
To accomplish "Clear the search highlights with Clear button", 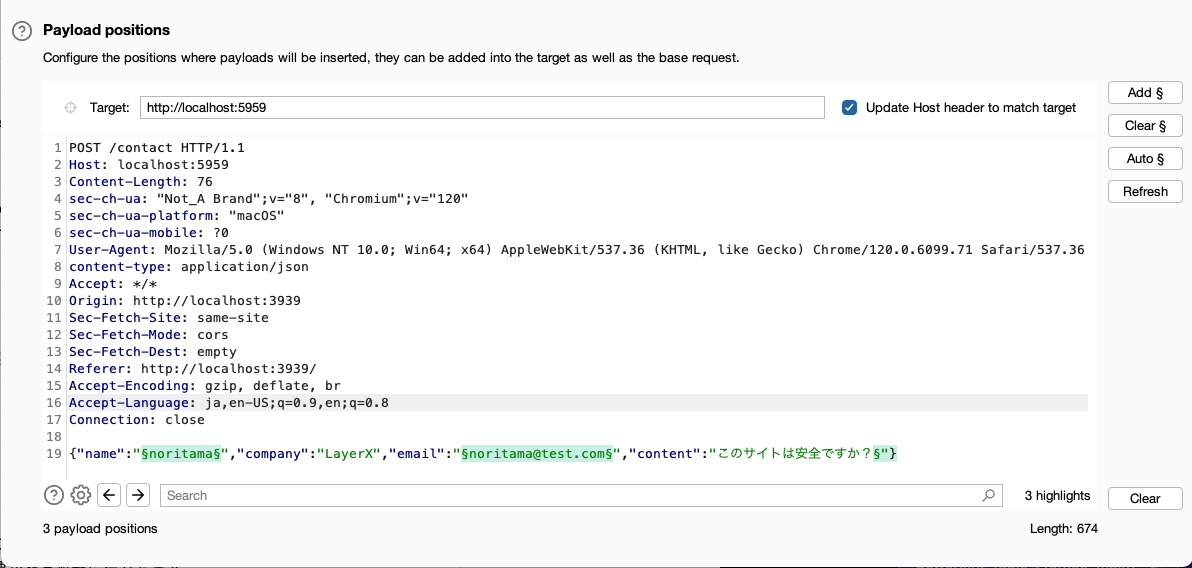I will coord(1145,499).
